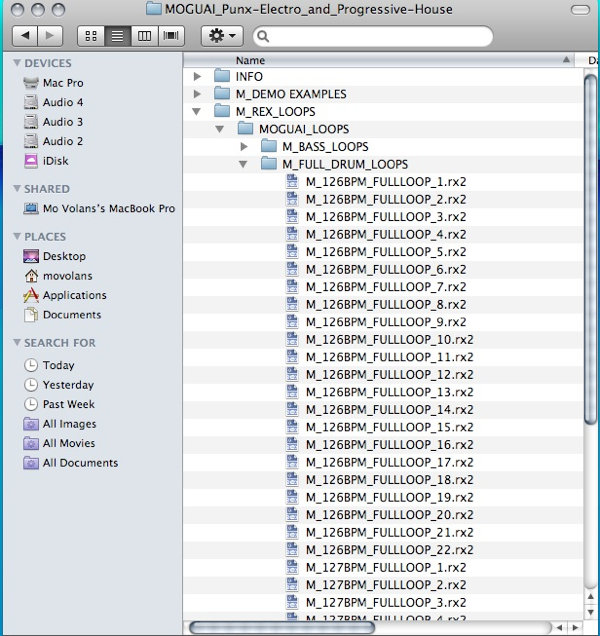Select the M_BASS_LOOPS folder icon
Viewport: 600px width, 636px height.
pos(269,146)
